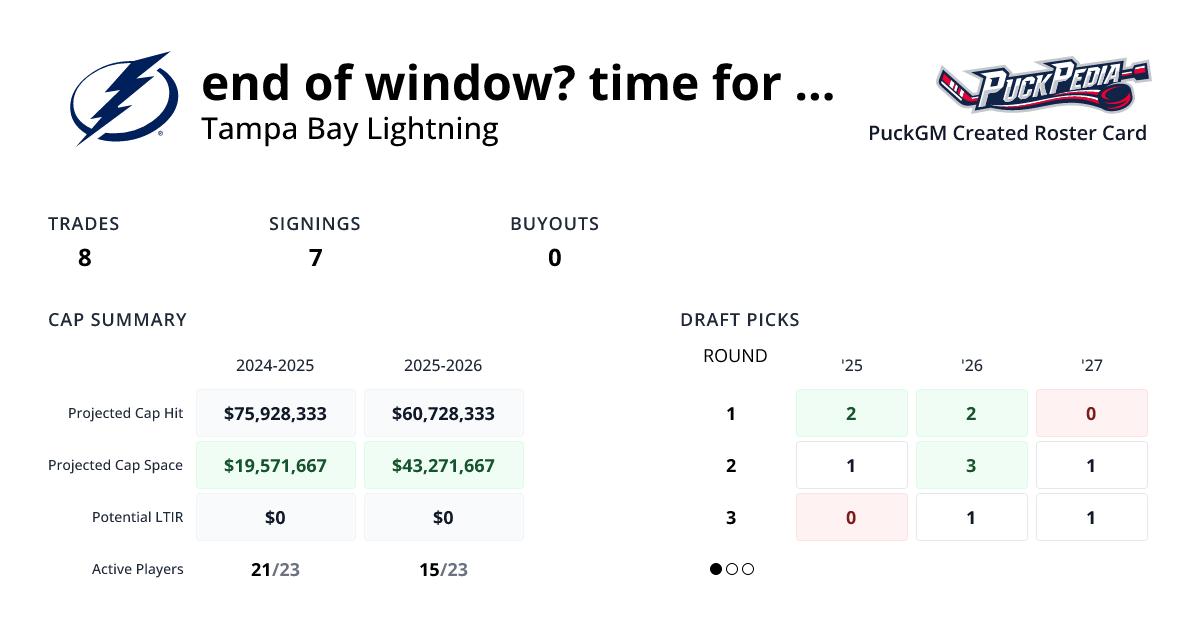Image resolution: width=1200 pixels, height=630 pixels.
Task: Open the 2024-2025 season column header
Action: (276, 365)
